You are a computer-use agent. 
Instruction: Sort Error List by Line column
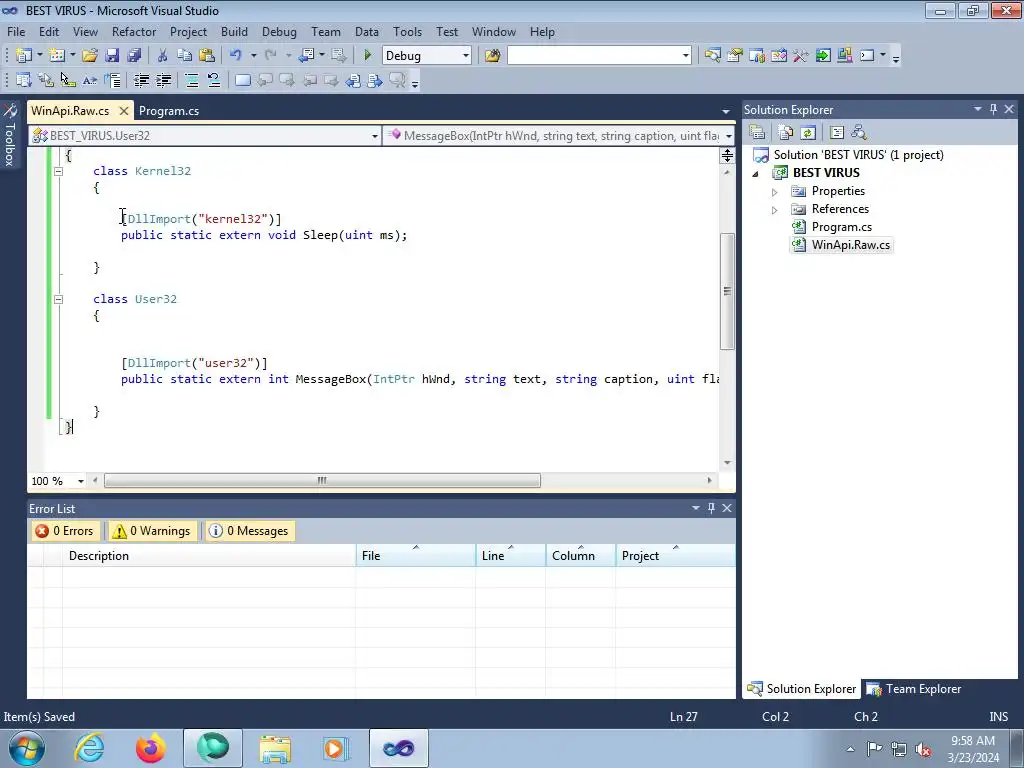(511, 556)
